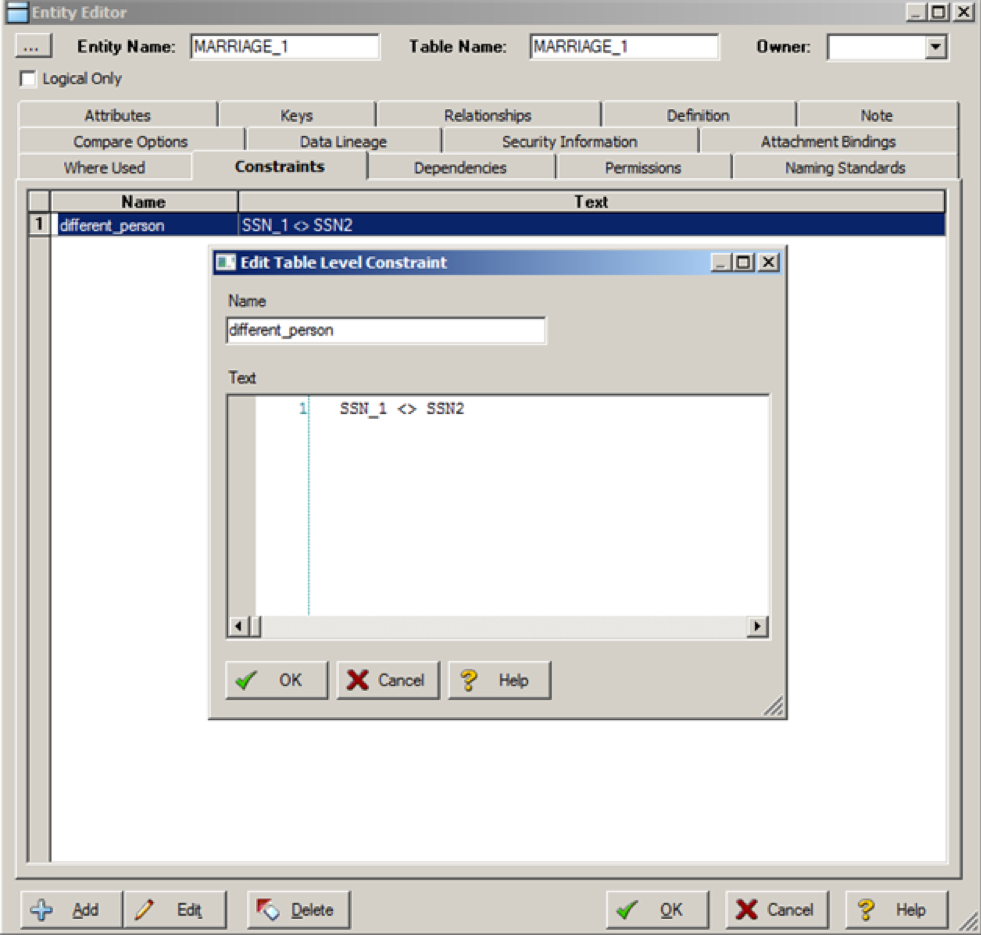Screen dimensions: 981x935
Task: Click the constraint Name input field
Action: (386, 330)
